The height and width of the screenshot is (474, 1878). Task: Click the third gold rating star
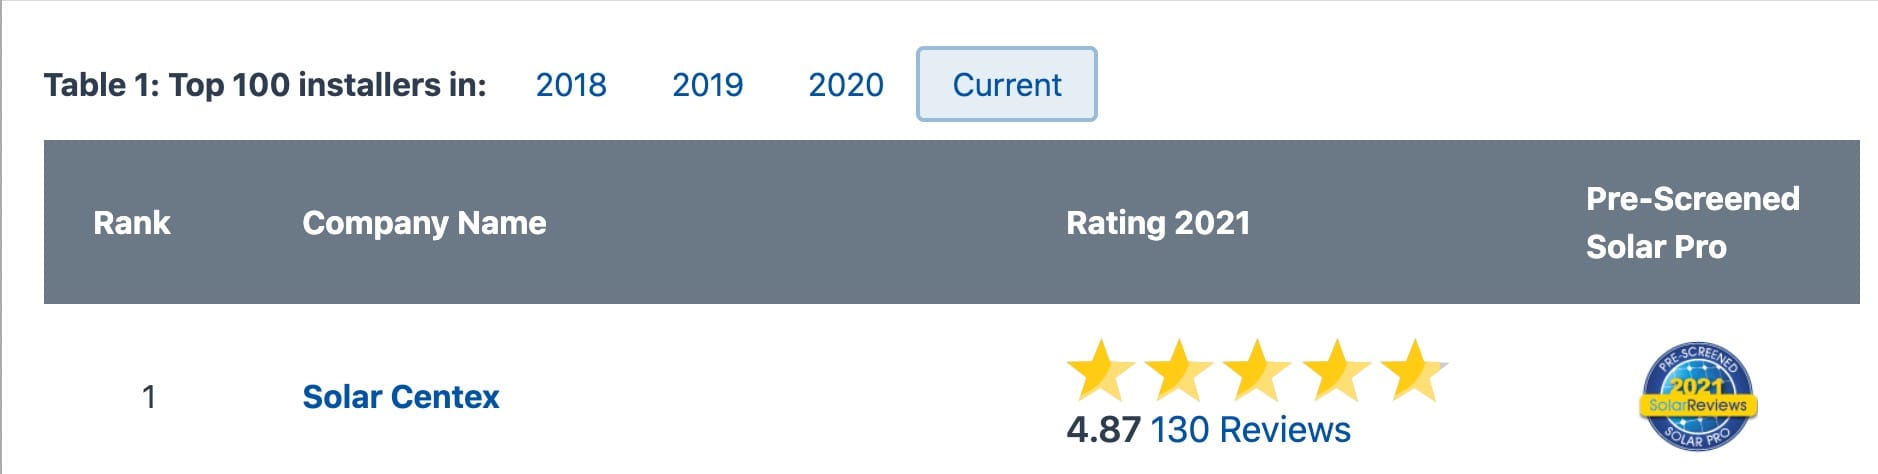[x=1257, y=370]
